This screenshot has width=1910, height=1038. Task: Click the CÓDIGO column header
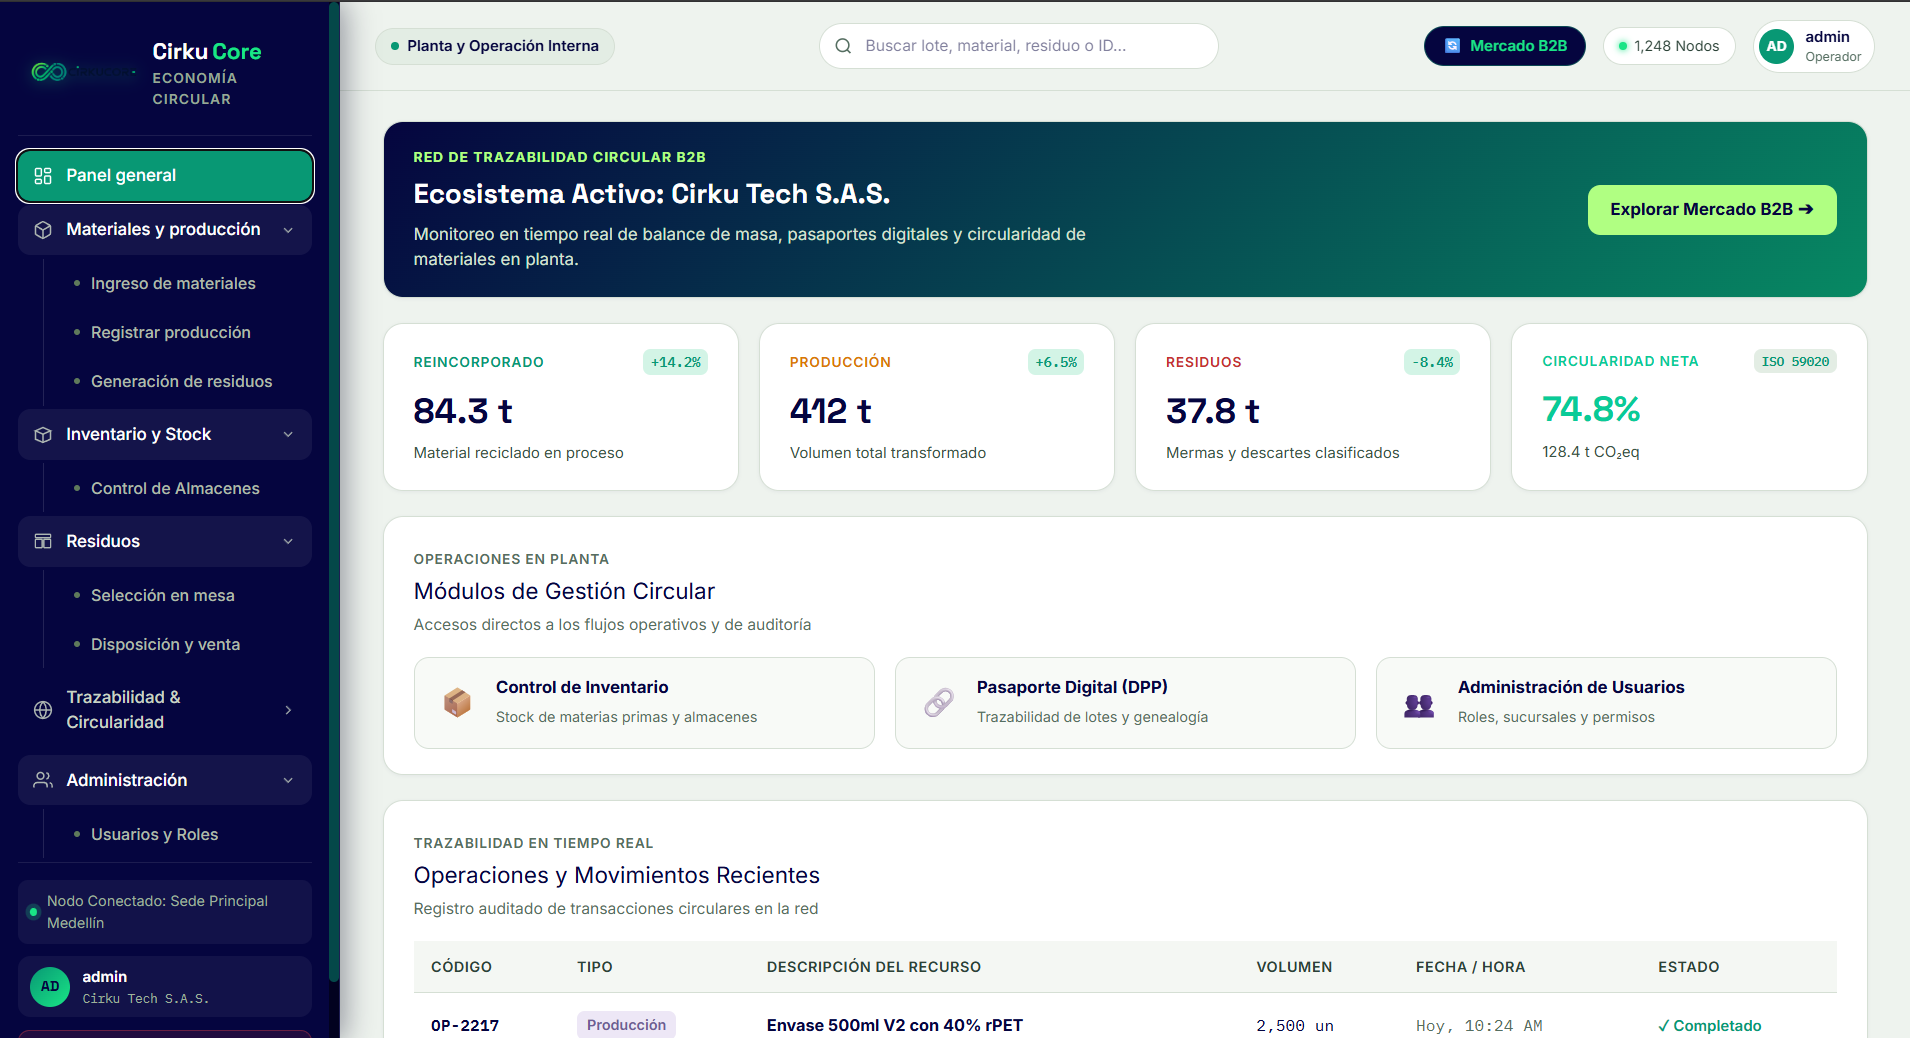coord(461,967)
